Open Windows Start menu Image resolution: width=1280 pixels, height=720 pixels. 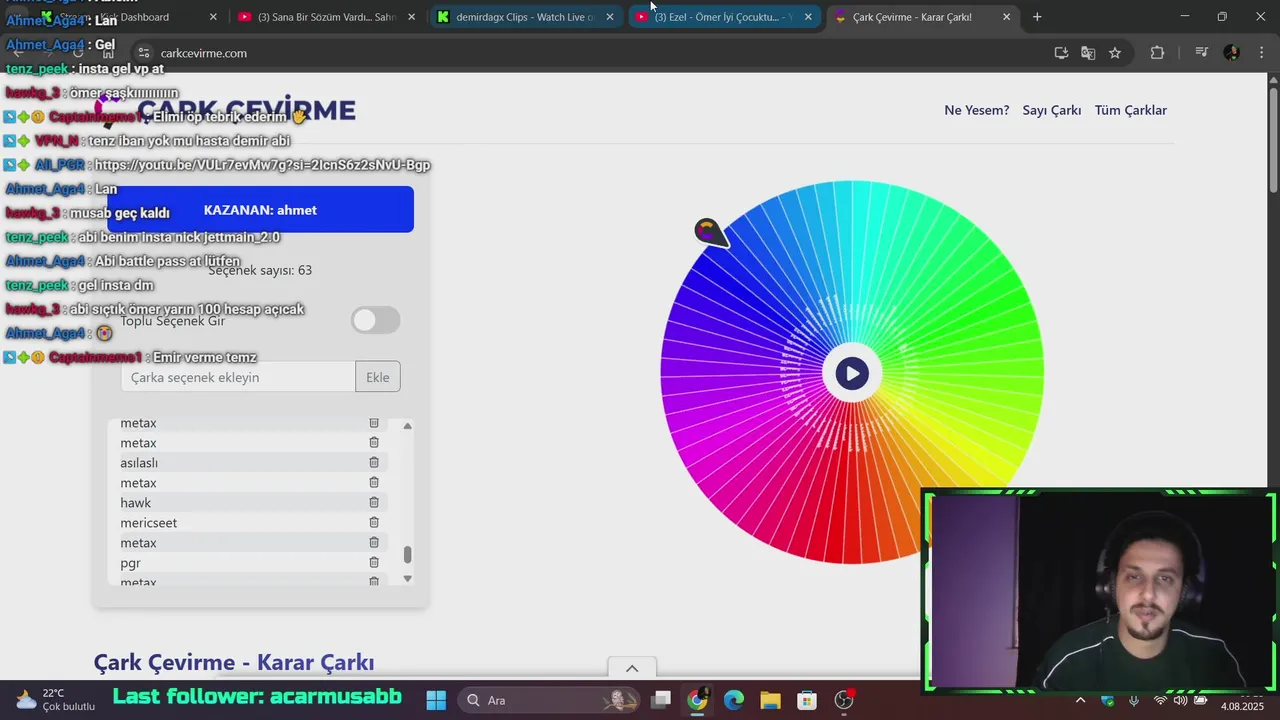436,700
